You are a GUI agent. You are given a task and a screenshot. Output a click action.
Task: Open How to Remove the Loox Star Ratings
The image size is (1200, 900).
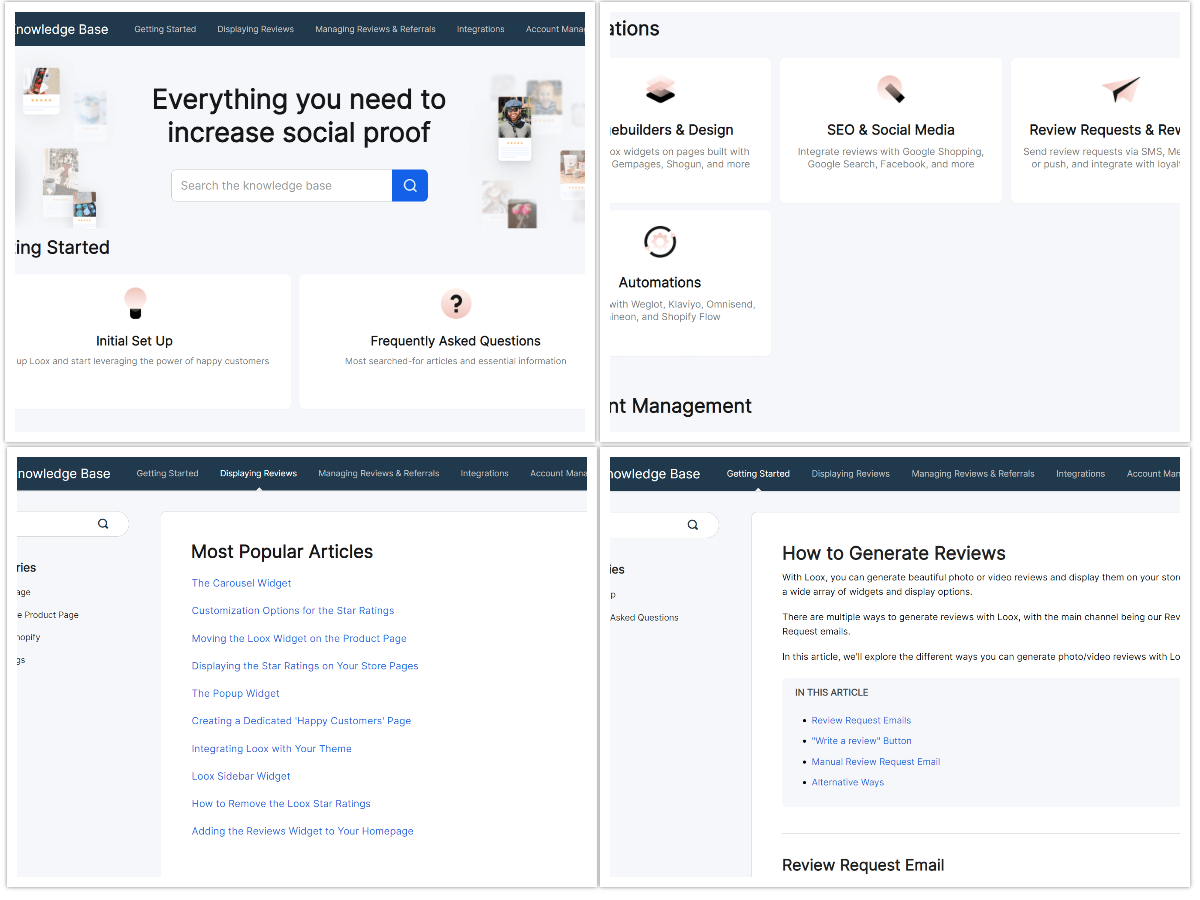click(281, 803)
